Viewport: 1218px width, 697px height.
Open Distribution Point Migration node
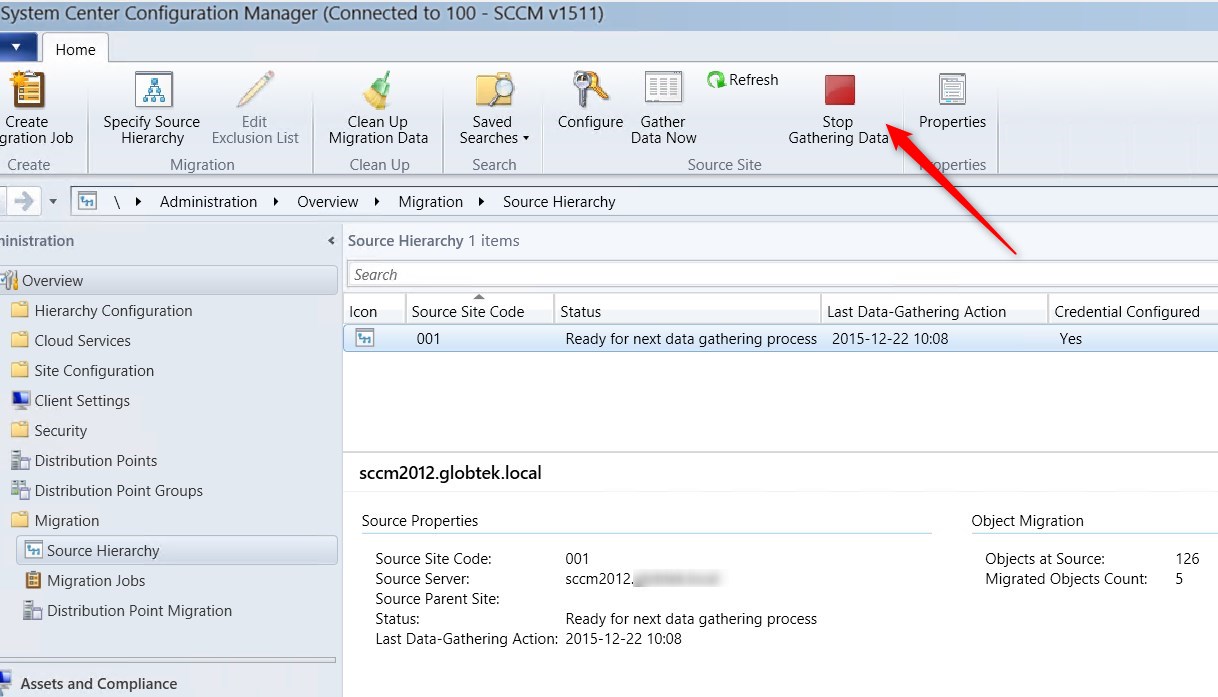[140, 610]
